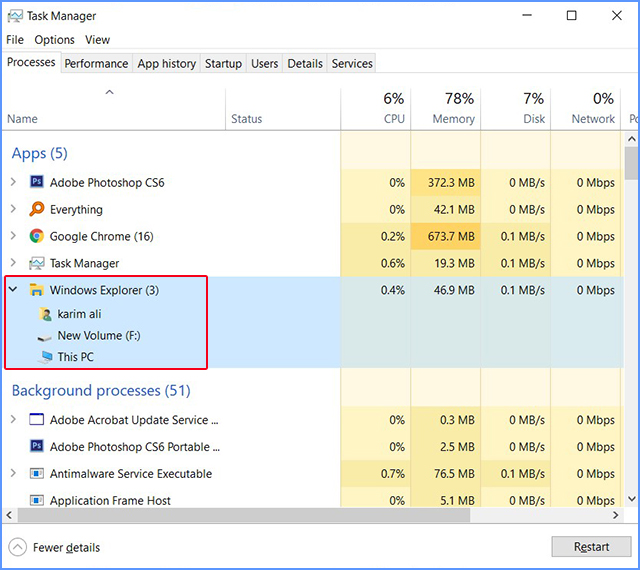
Task: Expand the Task Manager process row
Action: tap(13, 263)
